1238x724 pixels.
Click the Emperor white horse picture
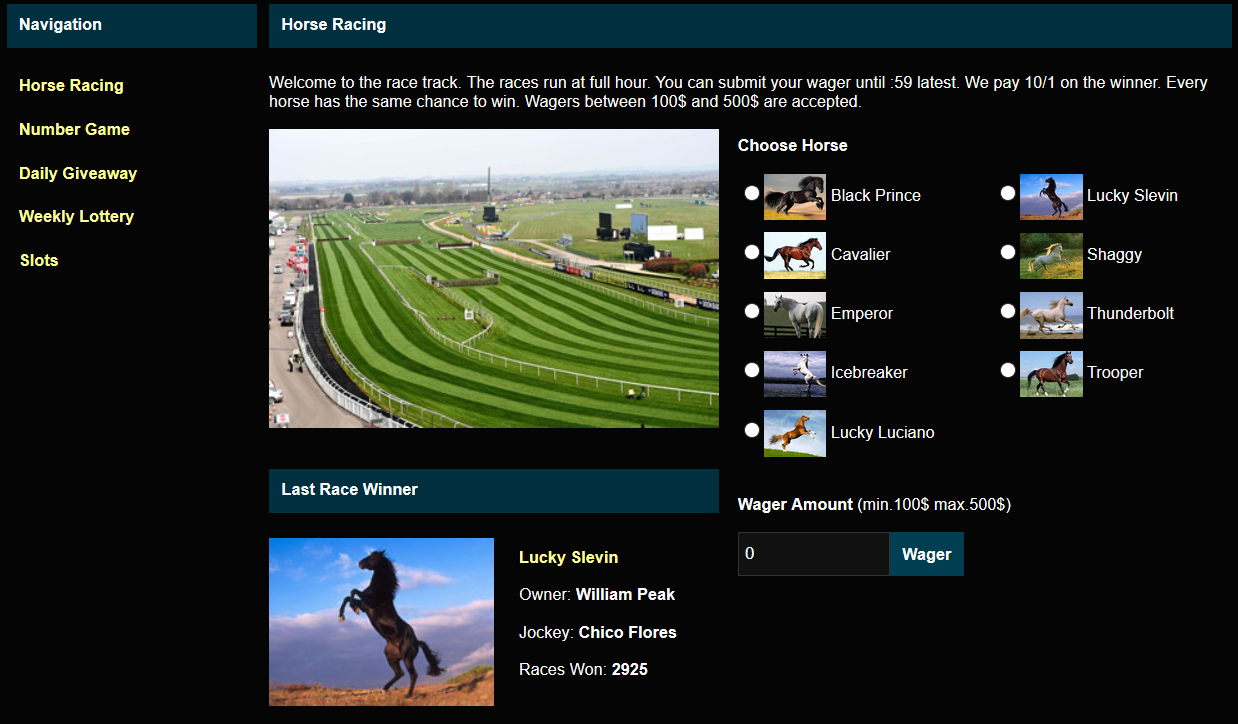795,314
